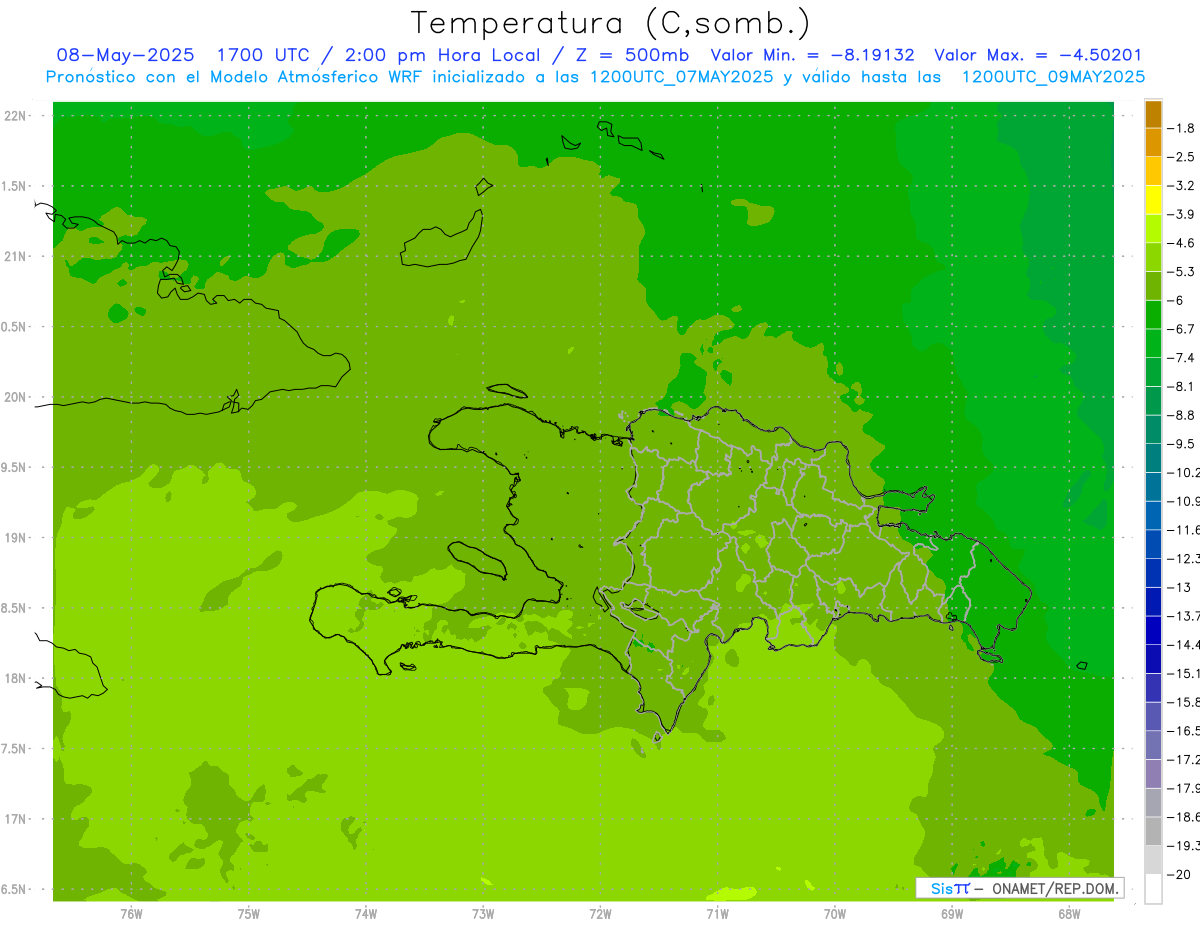Click the '73W' longitude label
Viewport: 1200px width, 927px height.
[x=483, y=914]
